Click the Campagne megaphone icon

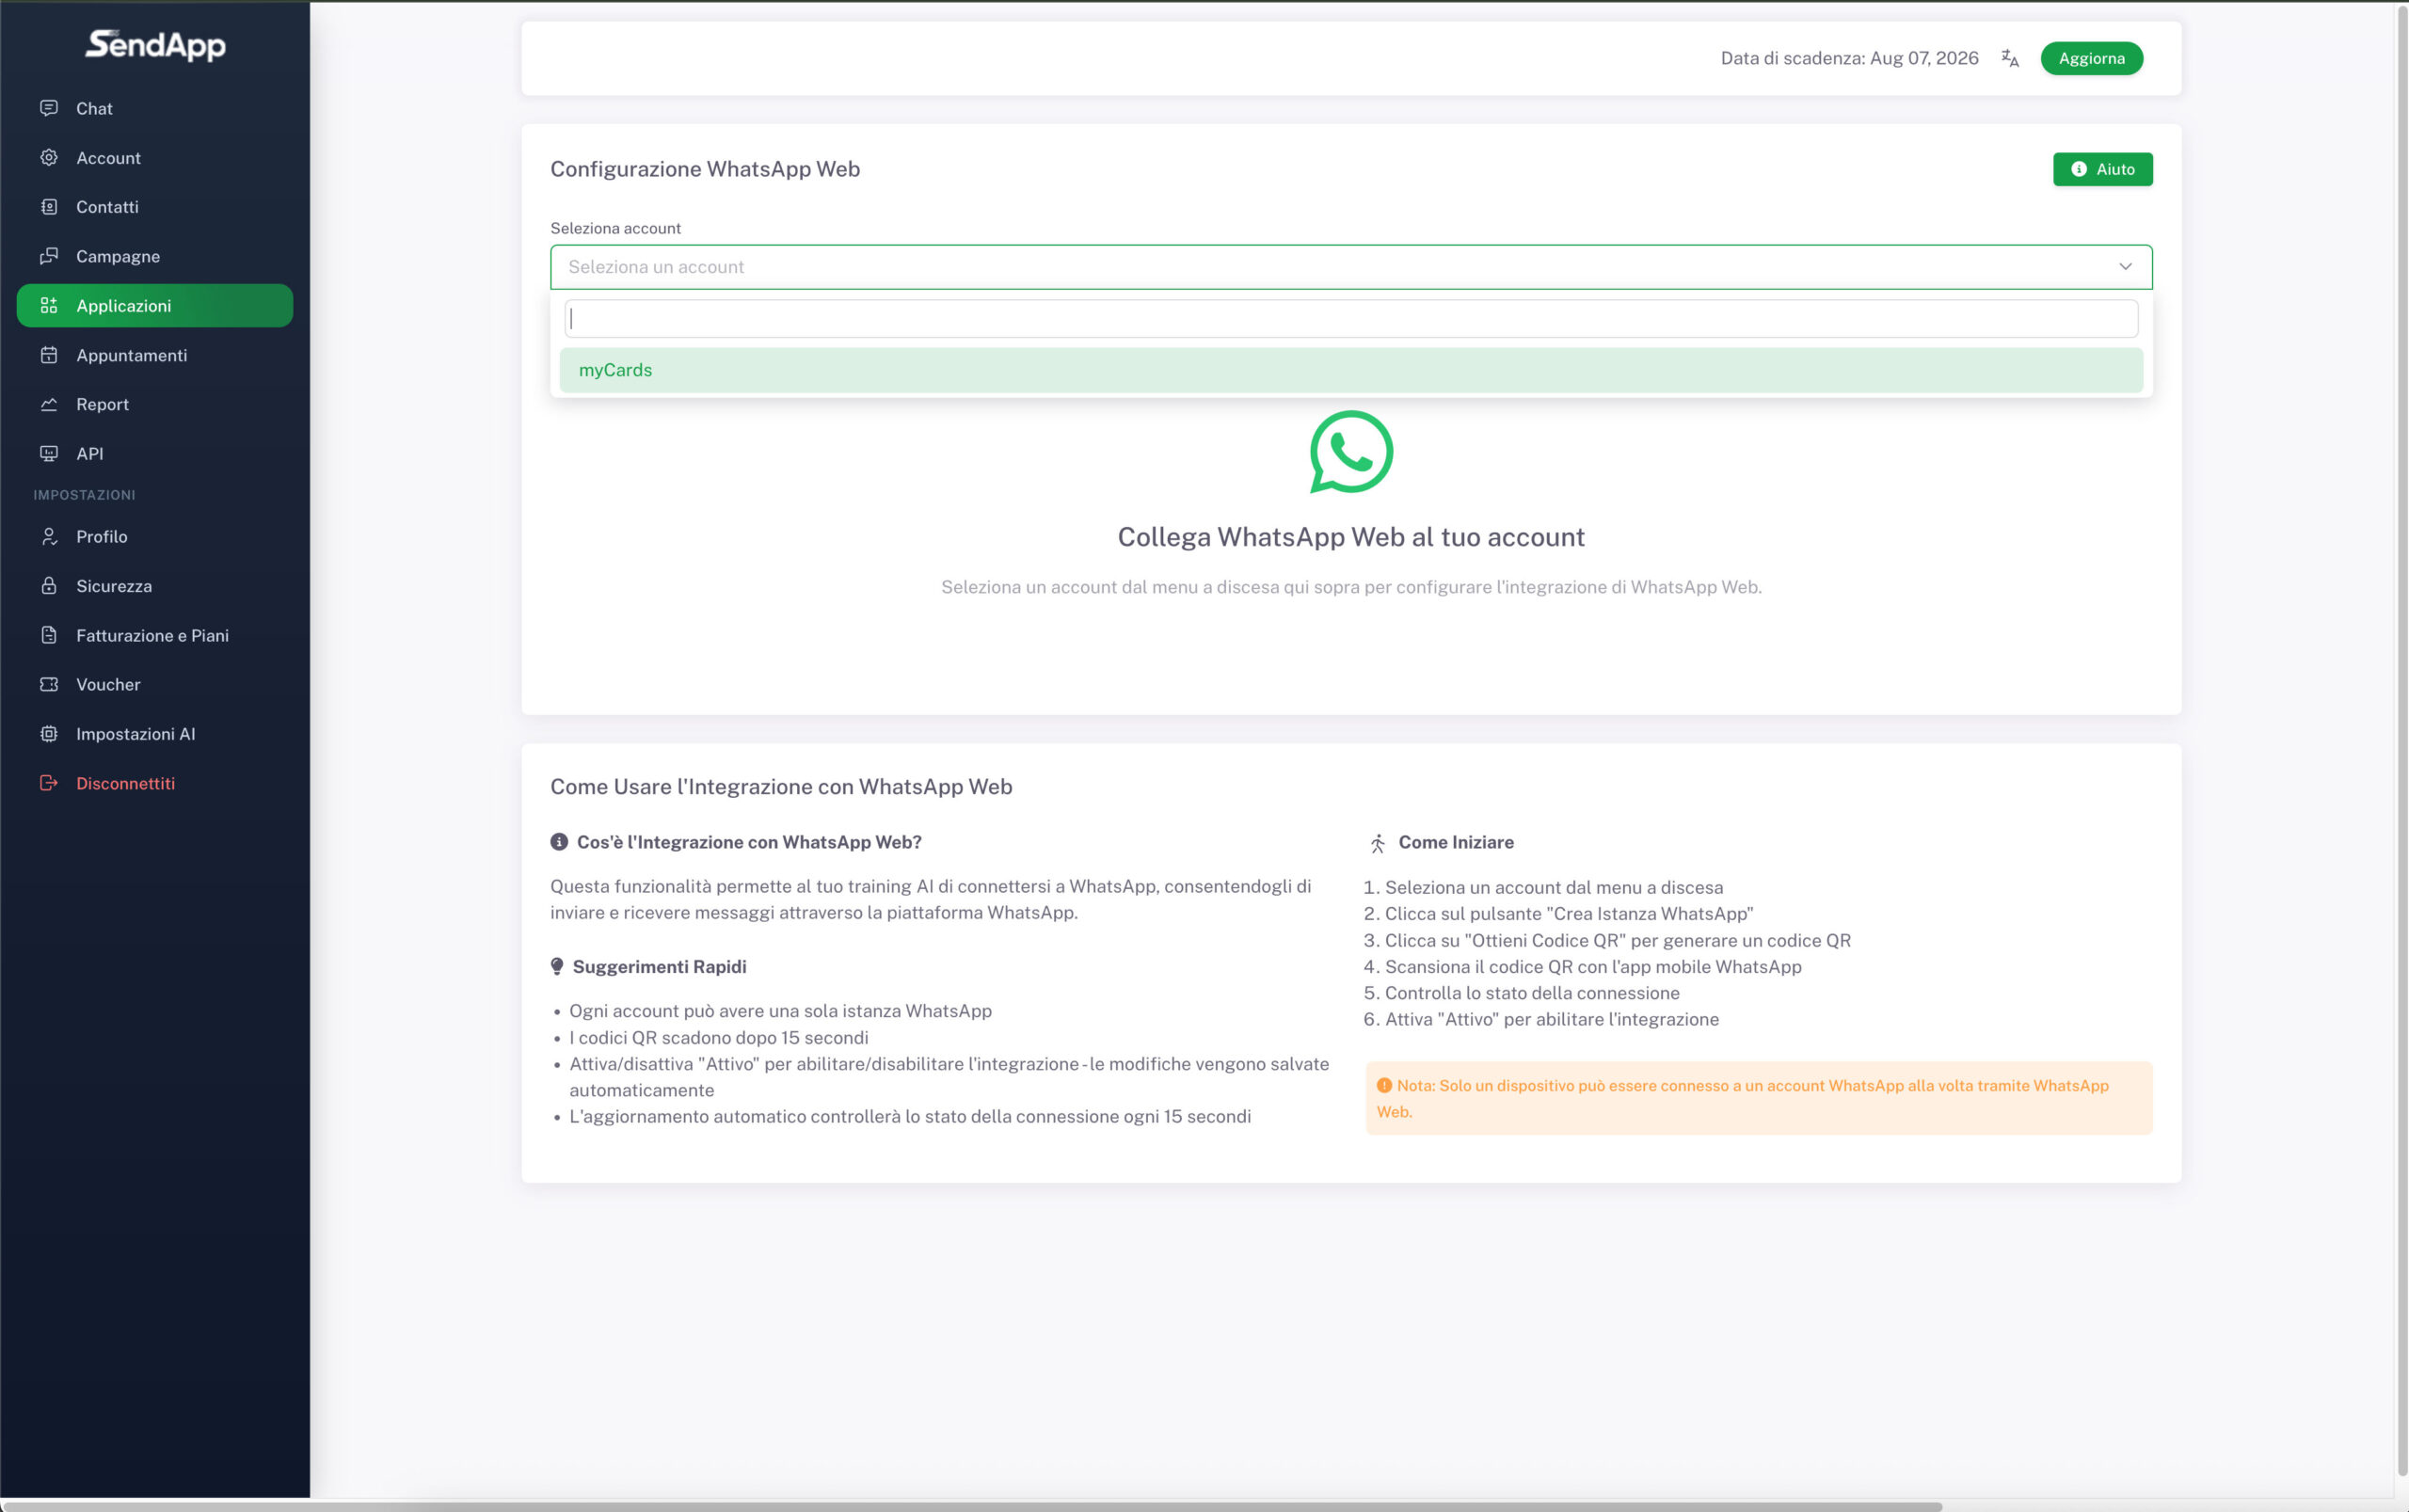(x=49, y=256)
